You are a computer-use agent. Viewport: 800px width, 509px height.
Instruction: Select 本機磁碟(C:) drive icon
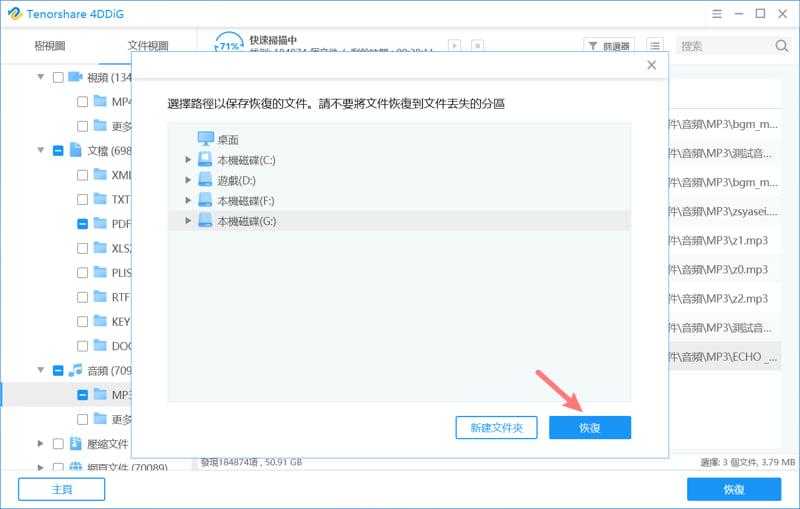pos(205,160)
